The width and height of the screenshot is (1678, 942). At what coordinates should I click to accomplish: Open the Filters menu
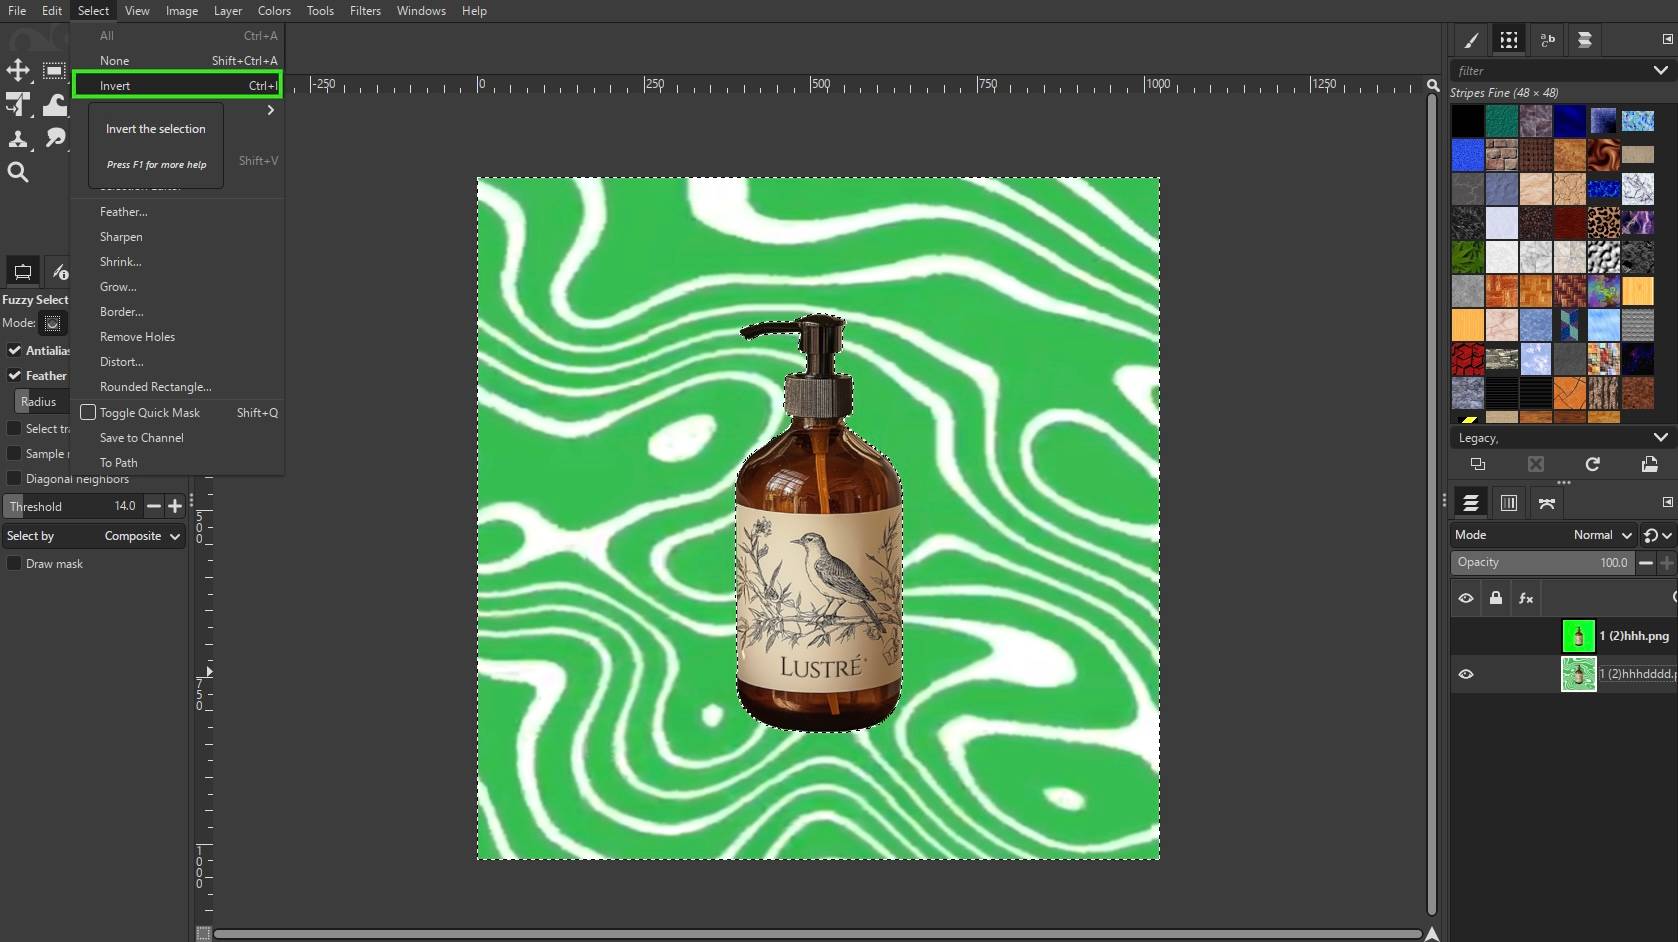365,11
